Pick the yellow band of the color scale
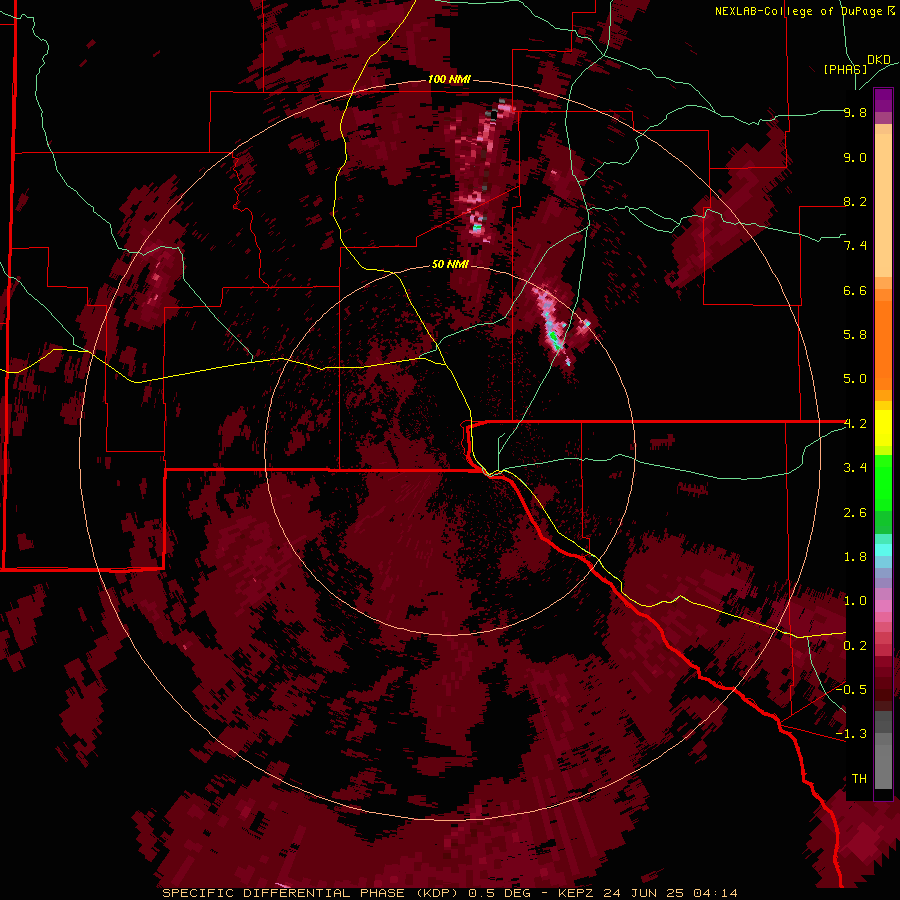This screenshot has width=900, height=900. [x=883, y=428]
